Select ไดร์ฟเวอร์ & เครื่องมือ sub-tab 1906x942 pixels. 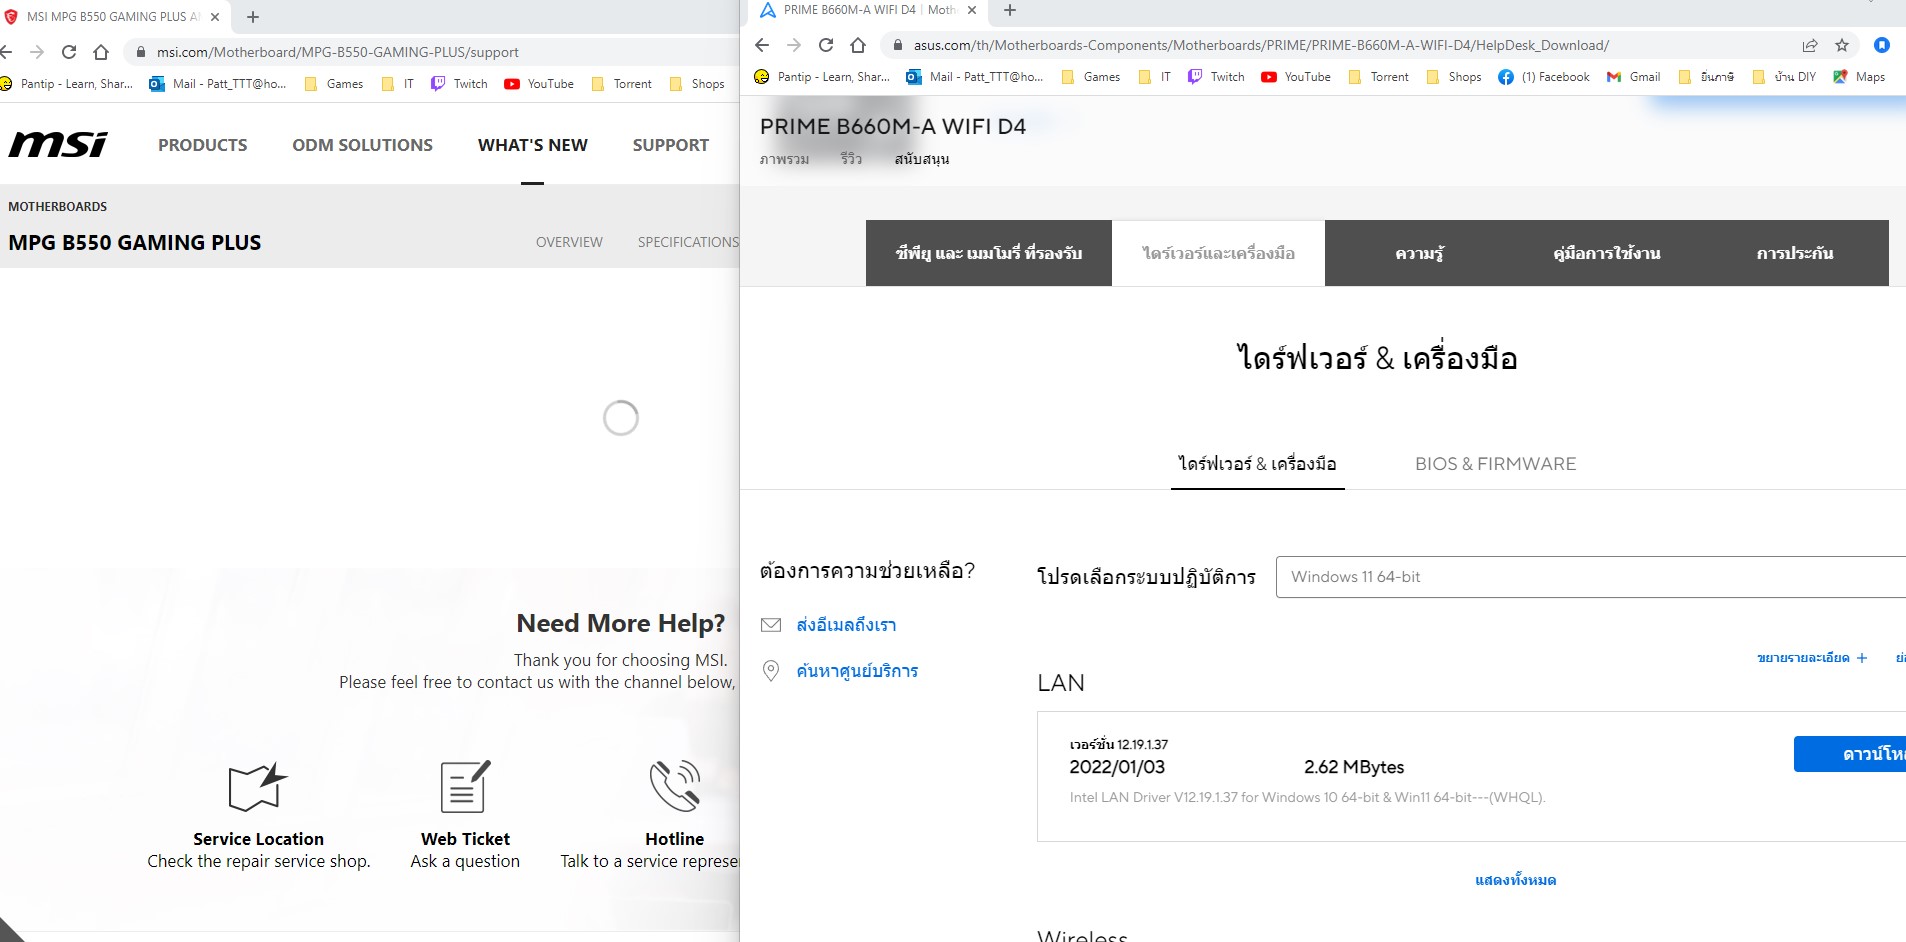click(1257, 464)
